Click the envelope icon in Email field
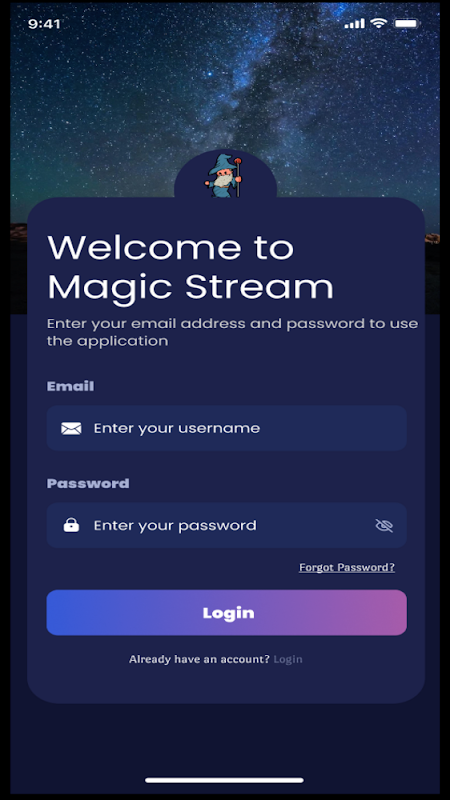The image size is (450, 800). tap(71, 428)
